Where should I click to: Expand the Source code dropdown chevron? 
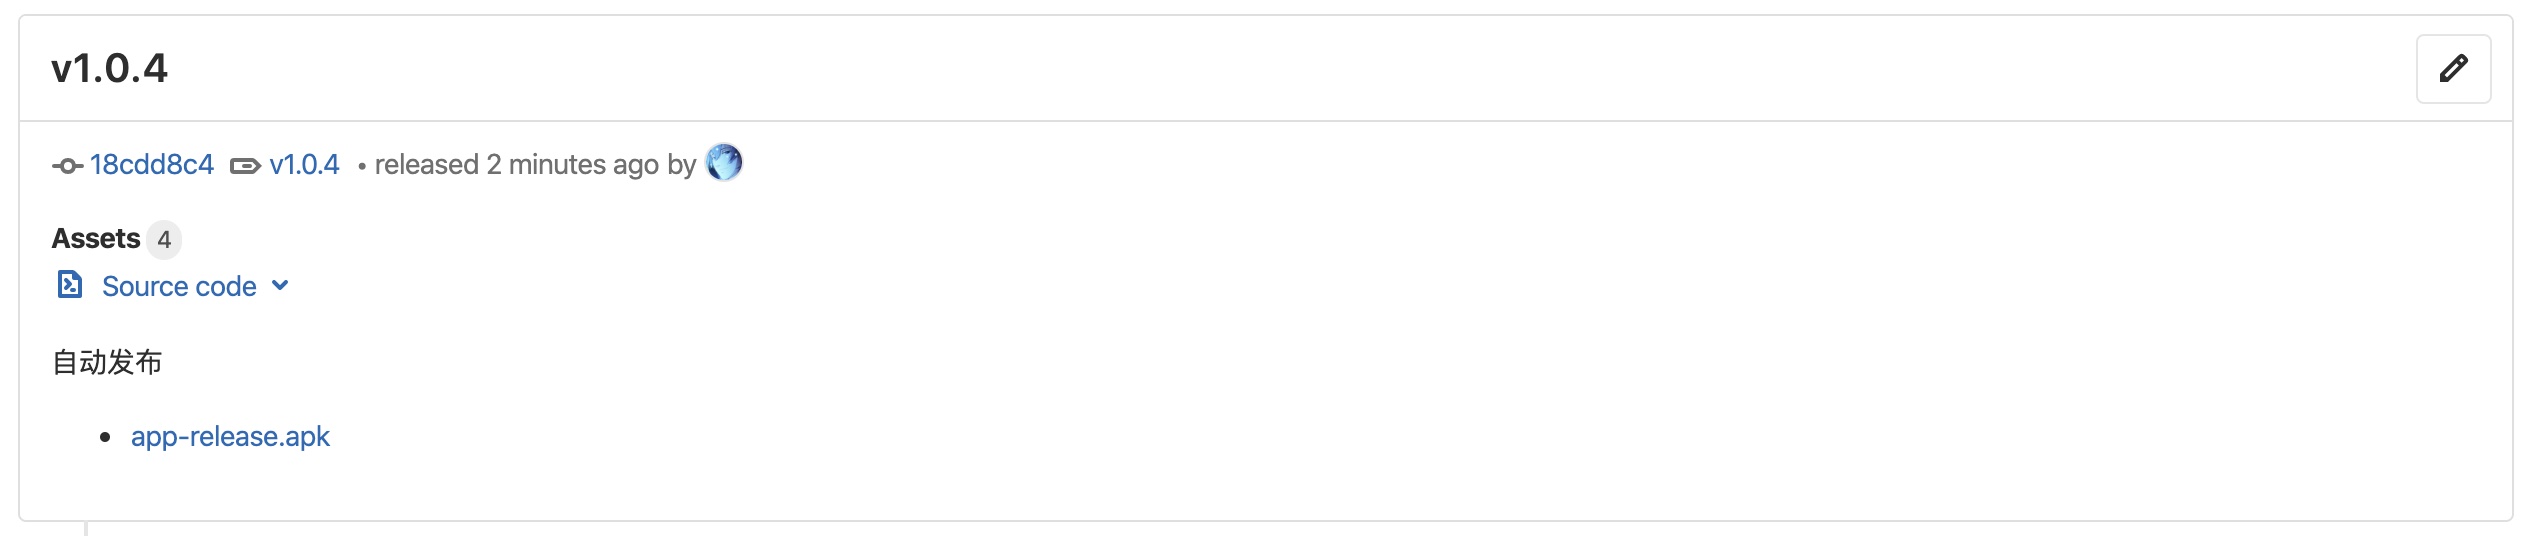(281, 286)
